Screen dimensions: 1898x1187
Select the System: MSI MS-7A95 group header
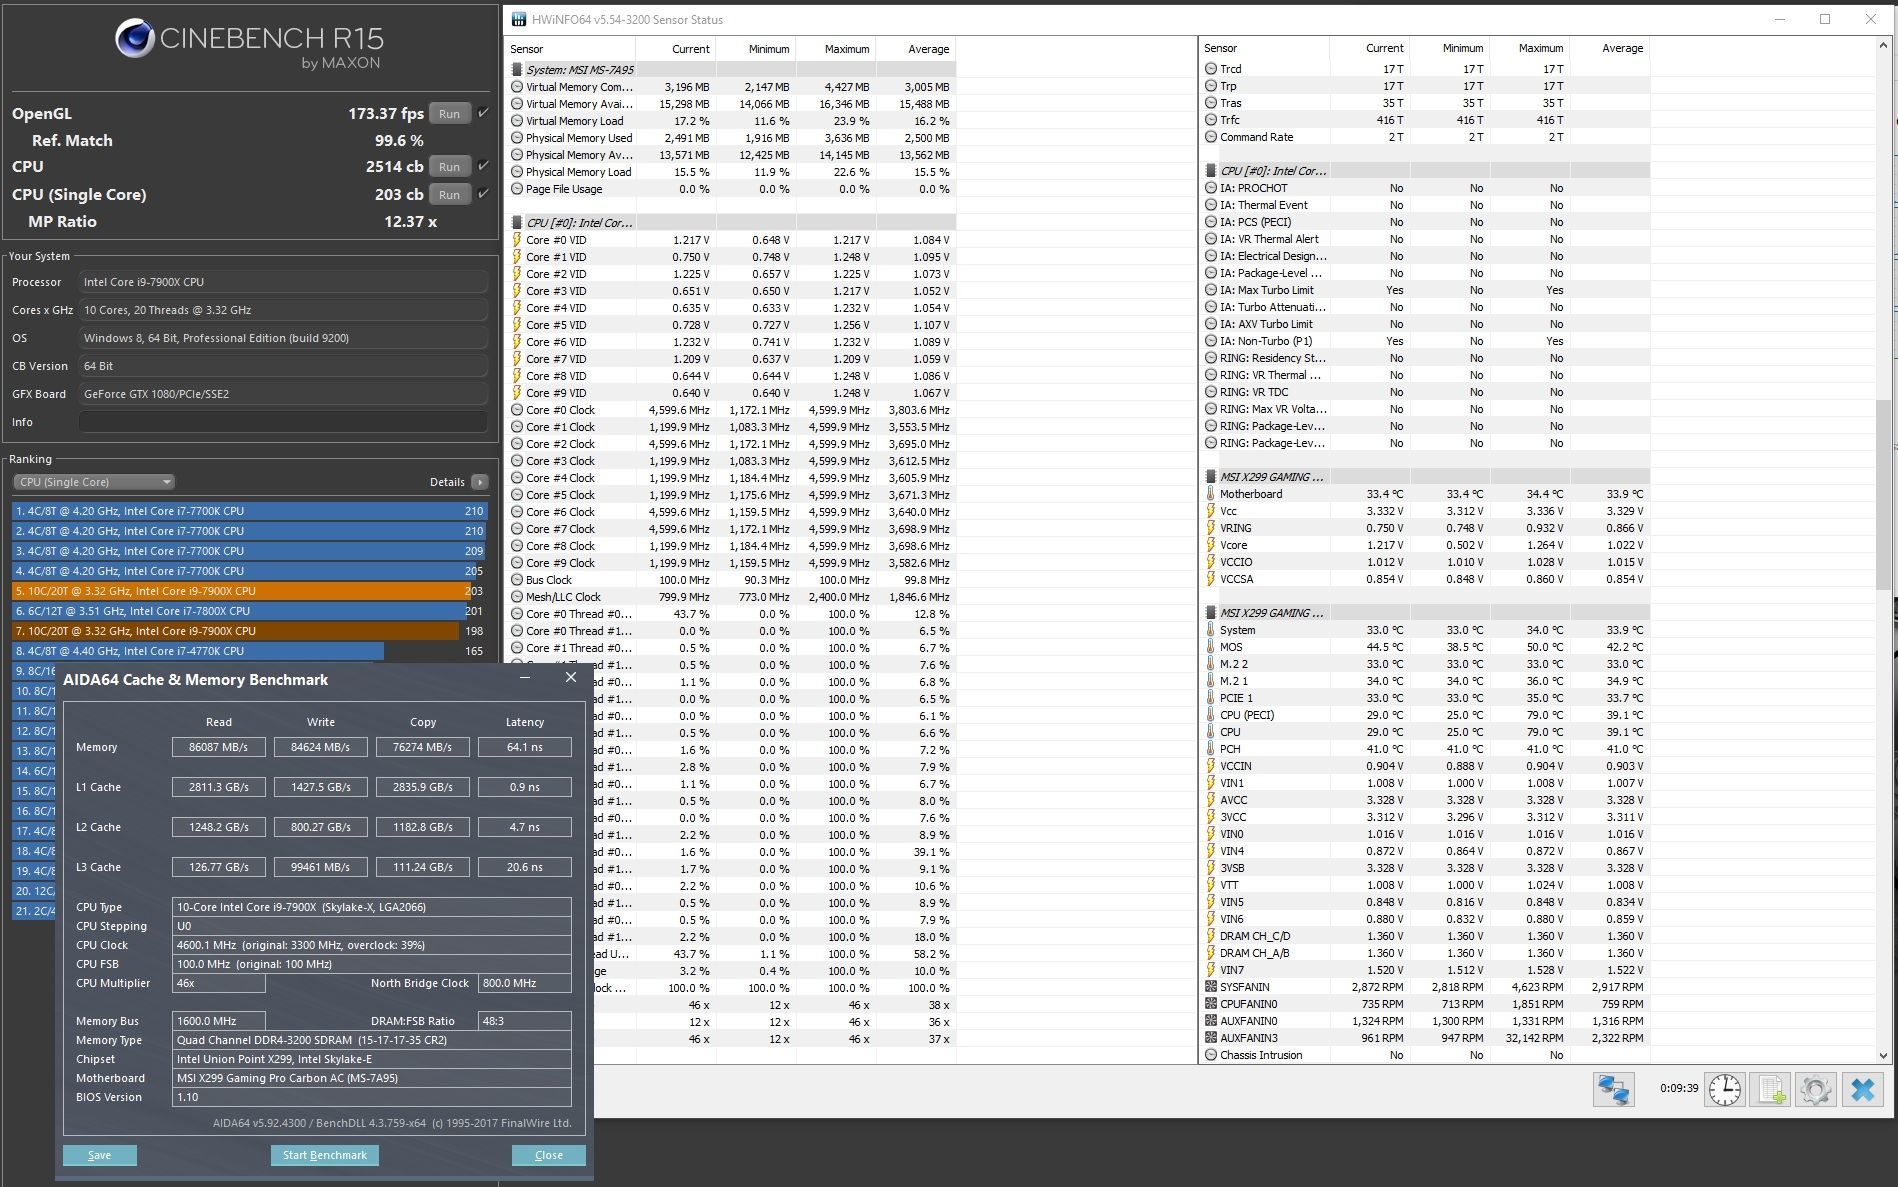[x=731, y=70]
